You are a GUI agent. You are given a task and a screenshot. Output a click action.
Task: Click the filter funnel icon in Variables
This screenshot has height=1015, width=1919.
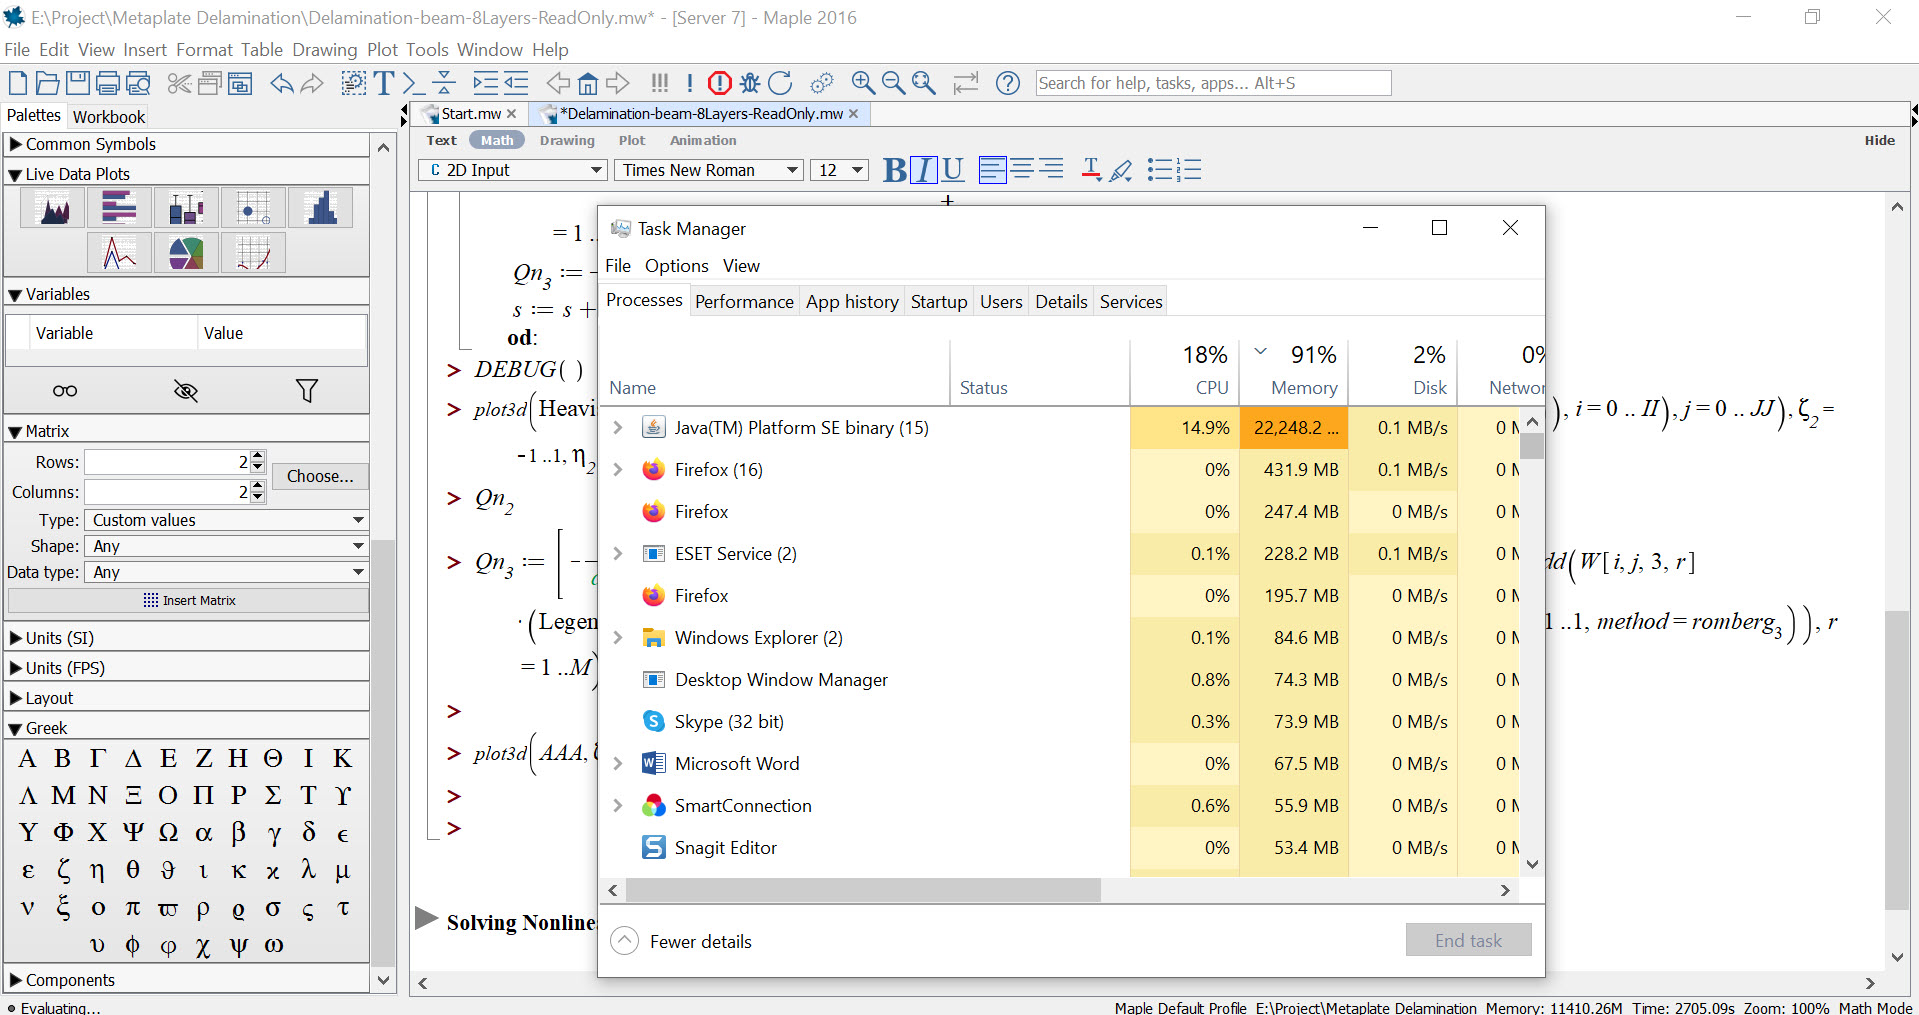tap(307, 391)
